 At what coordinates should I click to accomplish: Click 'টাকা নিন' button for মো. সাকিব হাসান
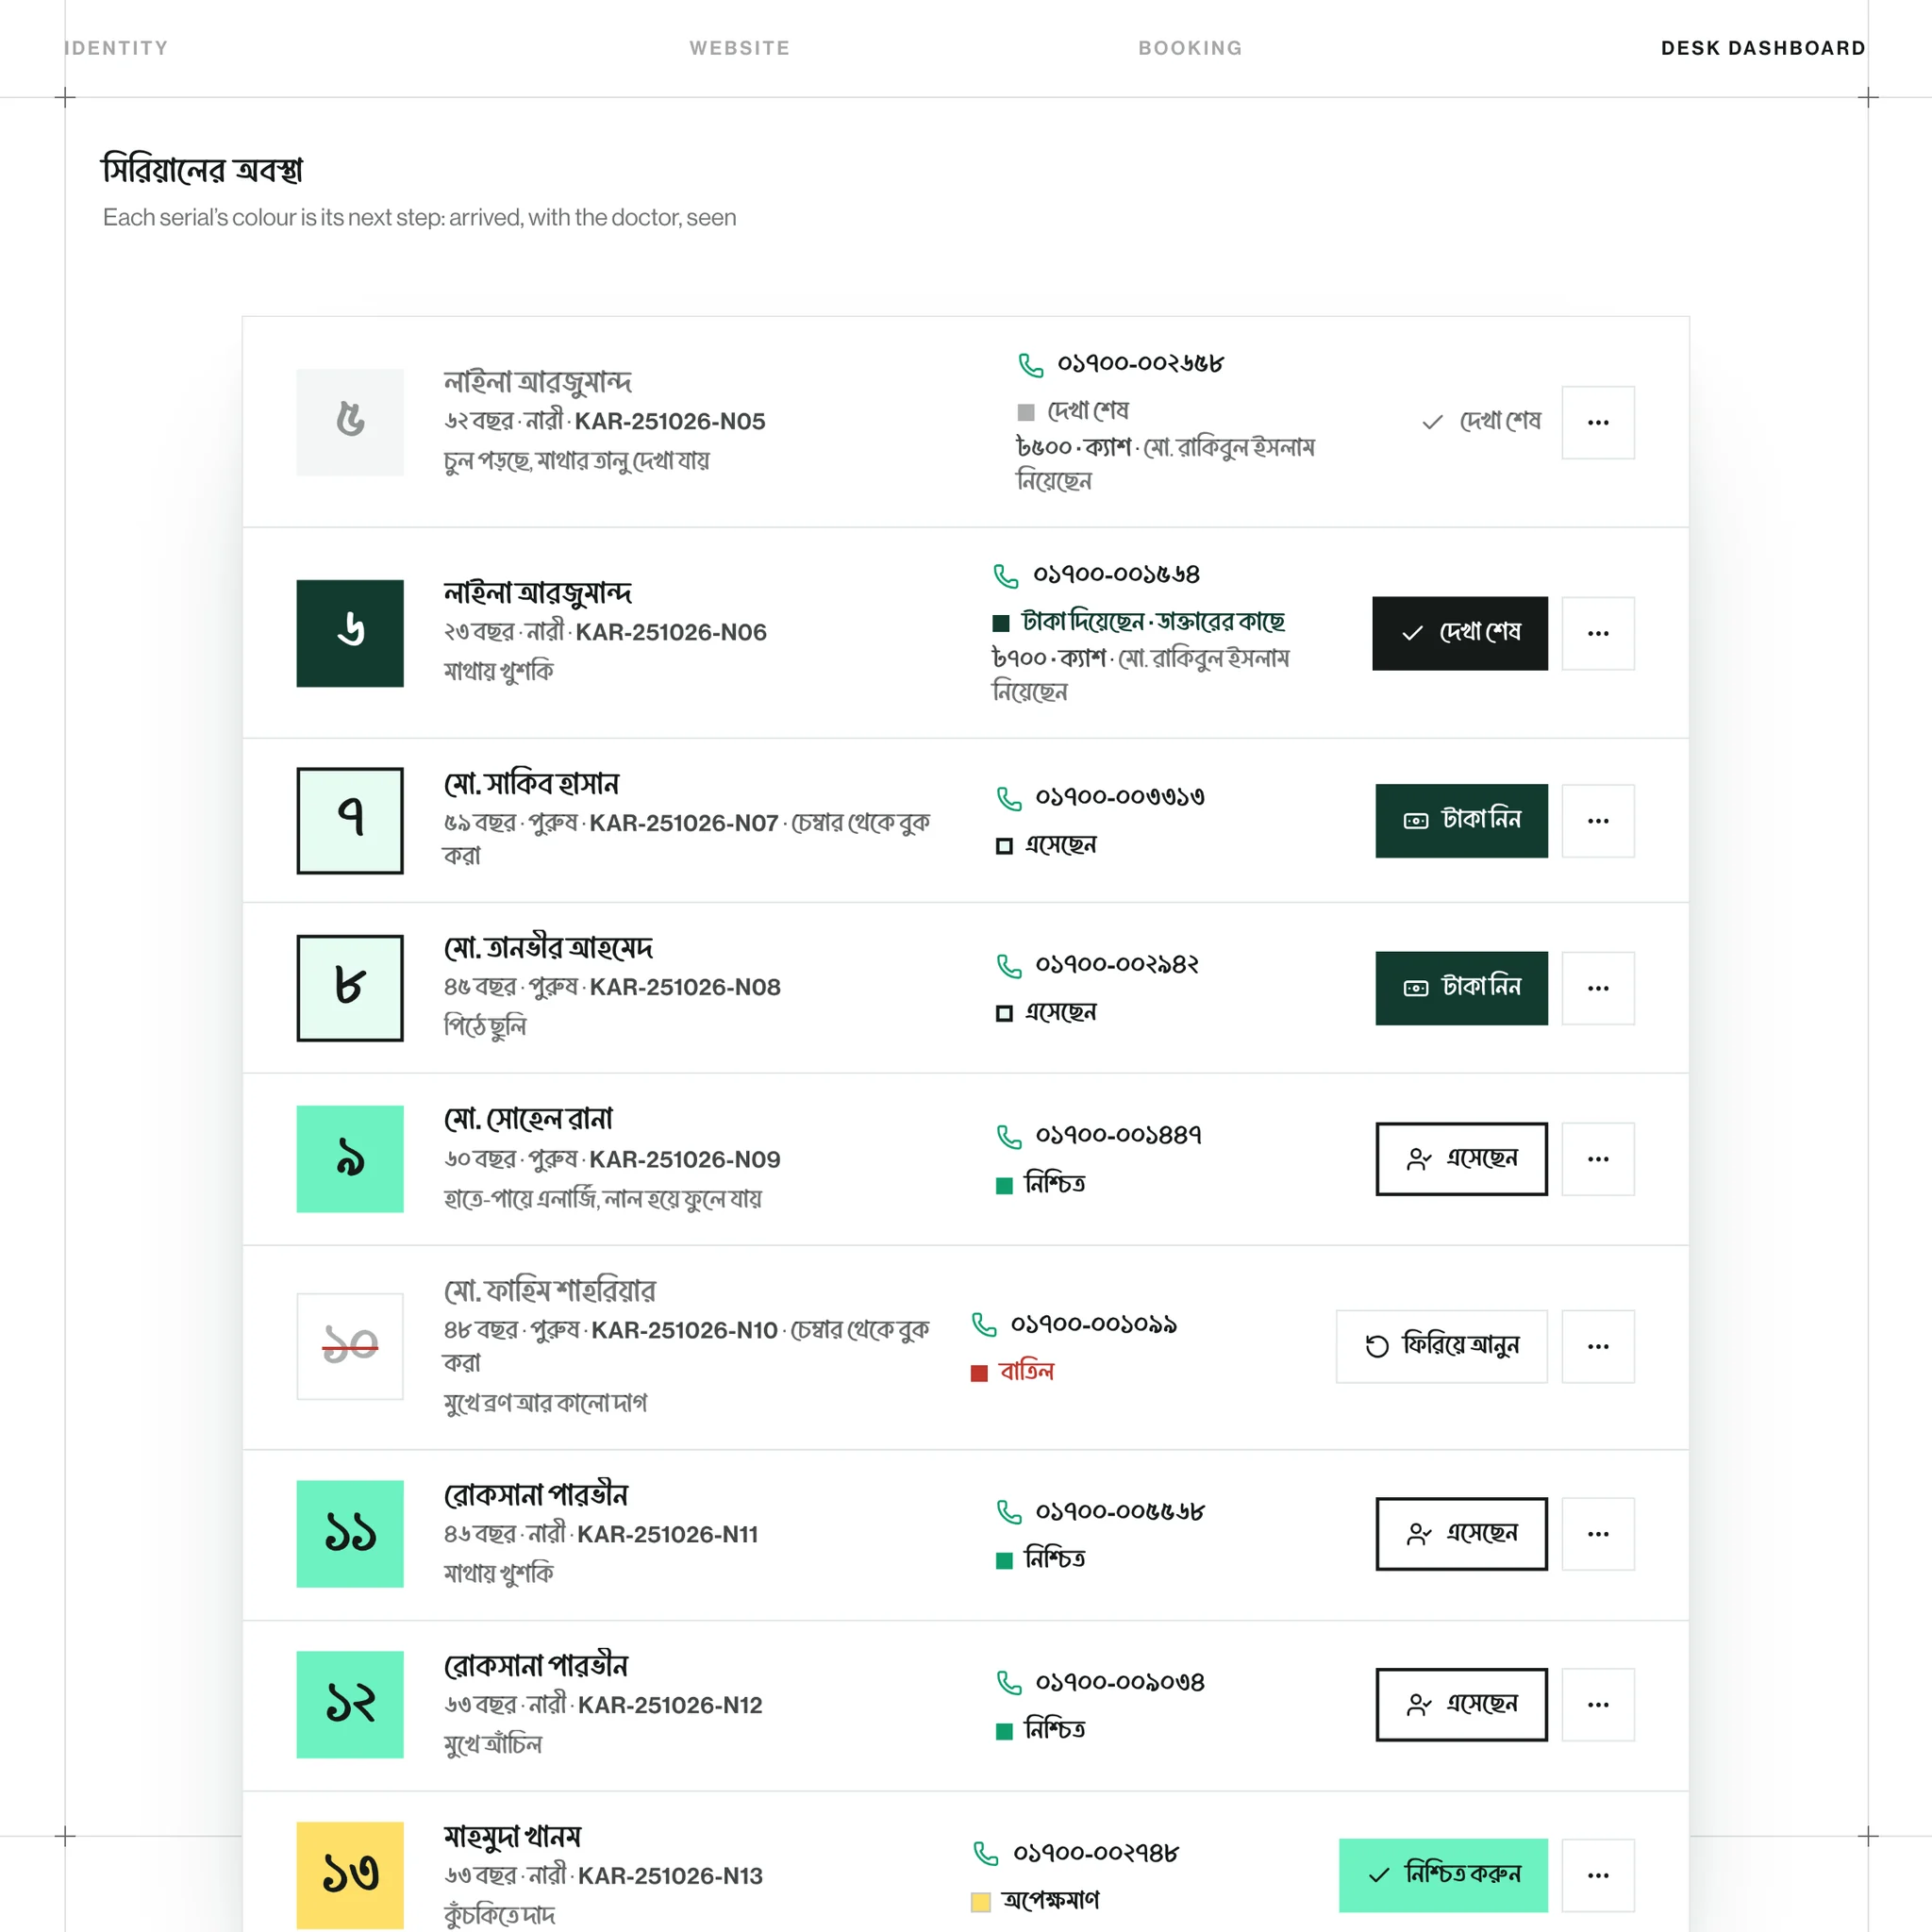1461,820
